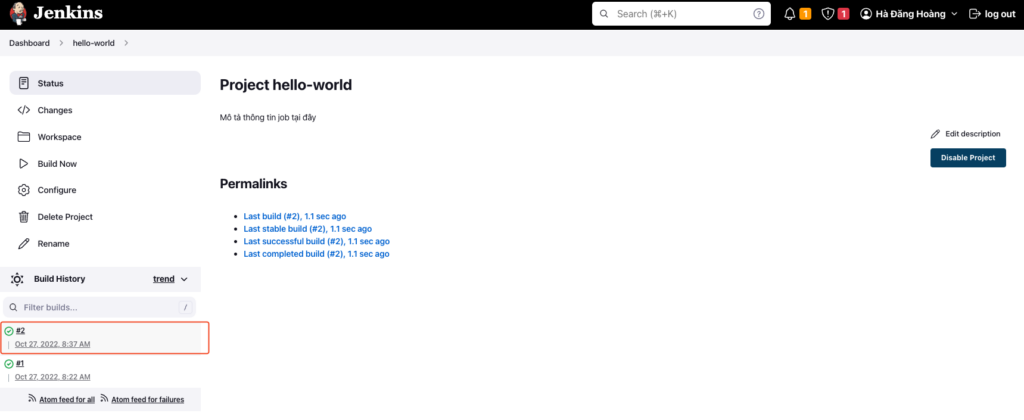The image size is (1024, 420).
Task: Open build #1 number link
Action: [20, 363]
